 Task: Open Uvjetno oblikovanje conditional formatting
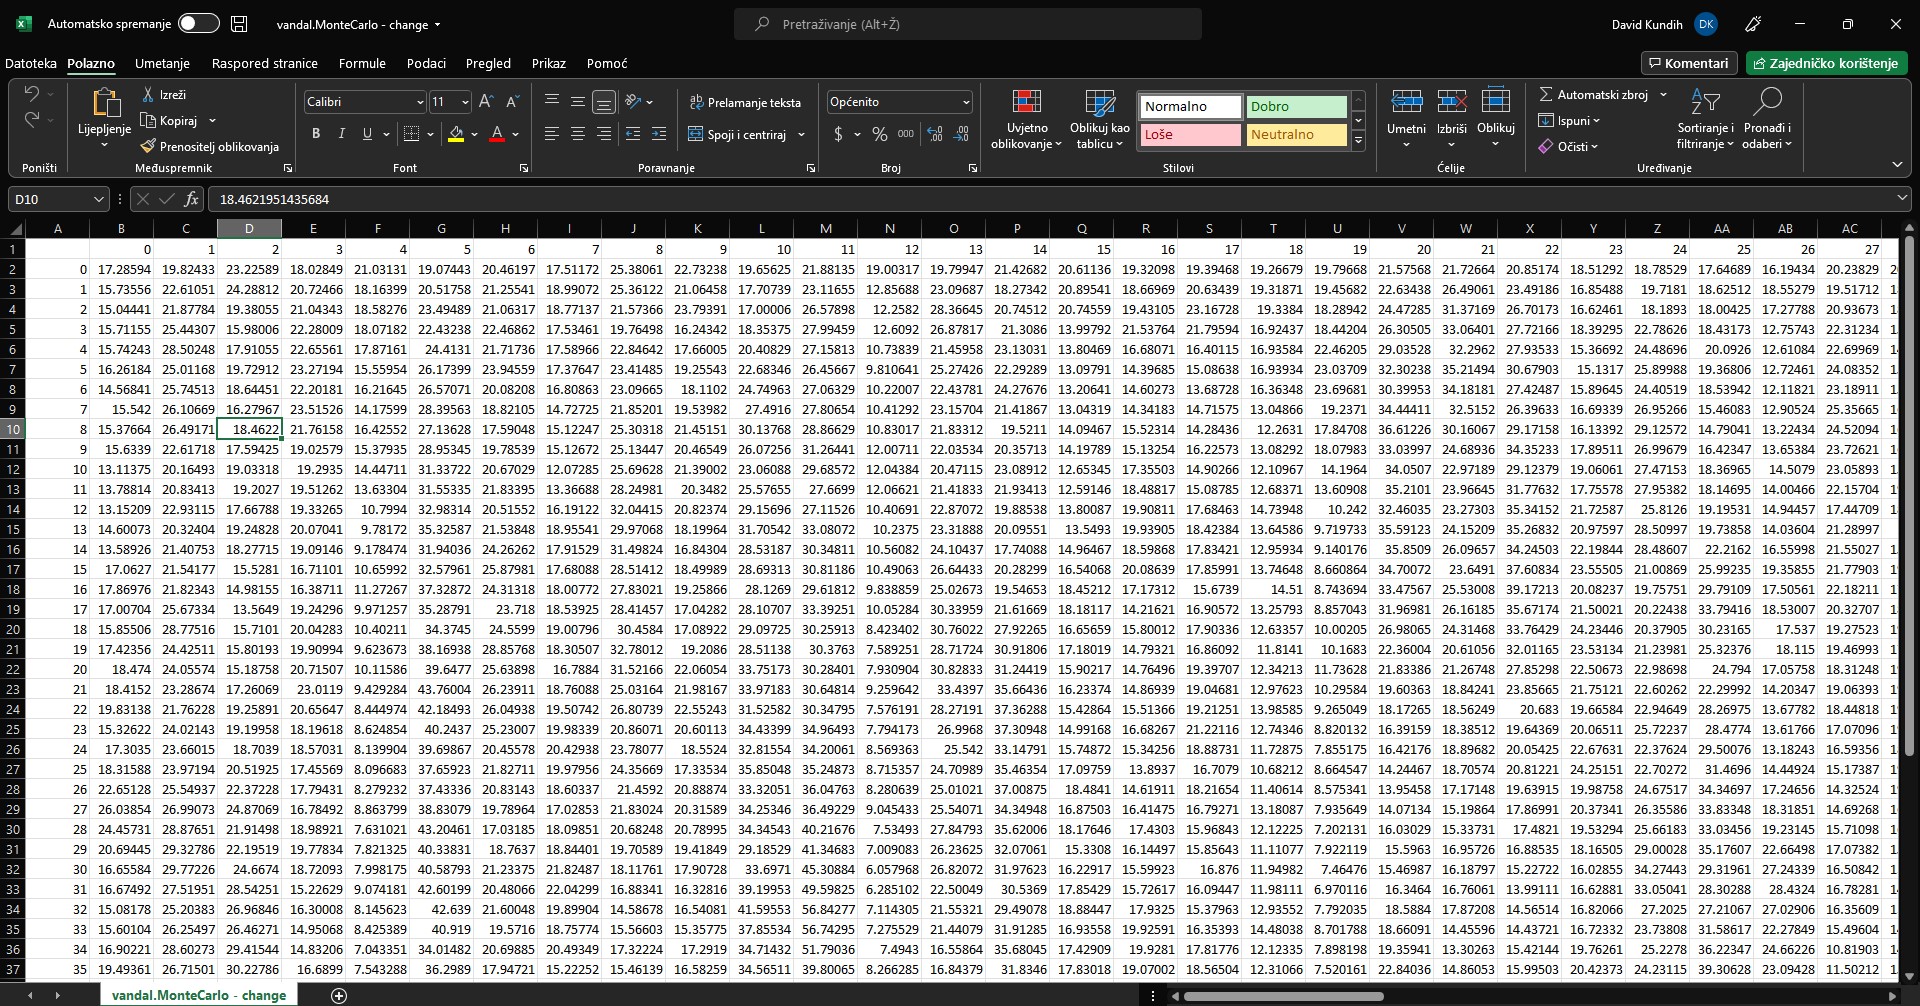1027,120
